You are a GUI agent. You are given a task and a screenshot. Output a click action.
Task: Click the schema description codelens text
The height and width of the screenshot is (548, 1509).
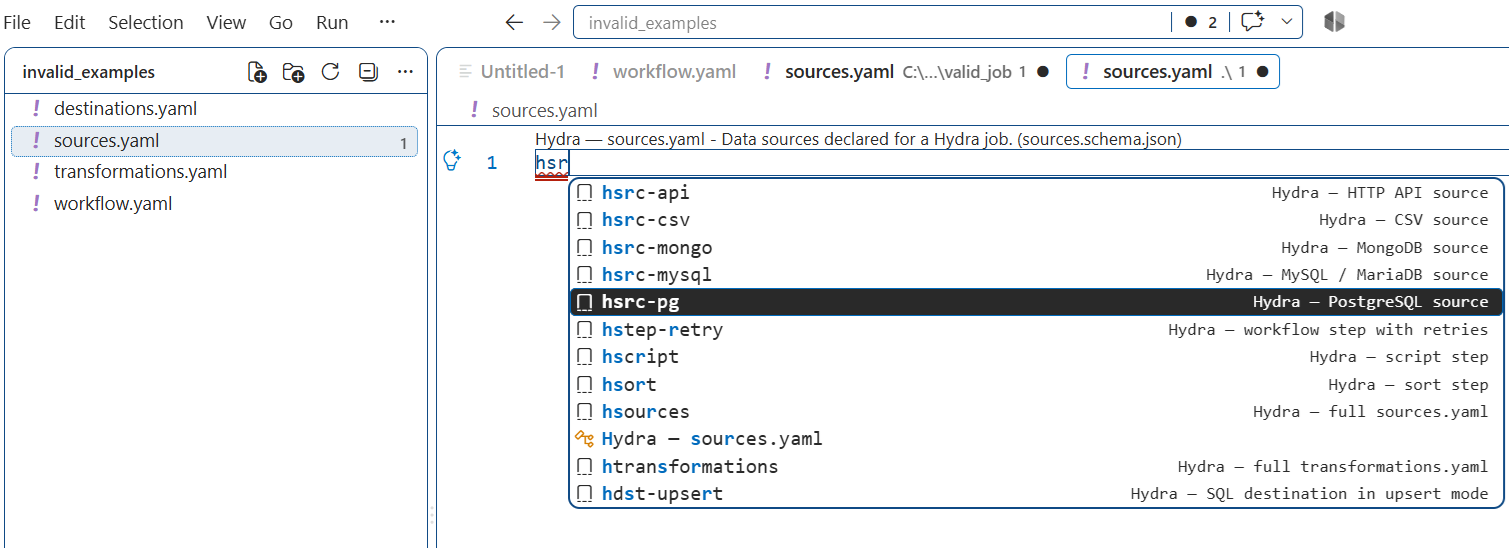pos(859,140)
